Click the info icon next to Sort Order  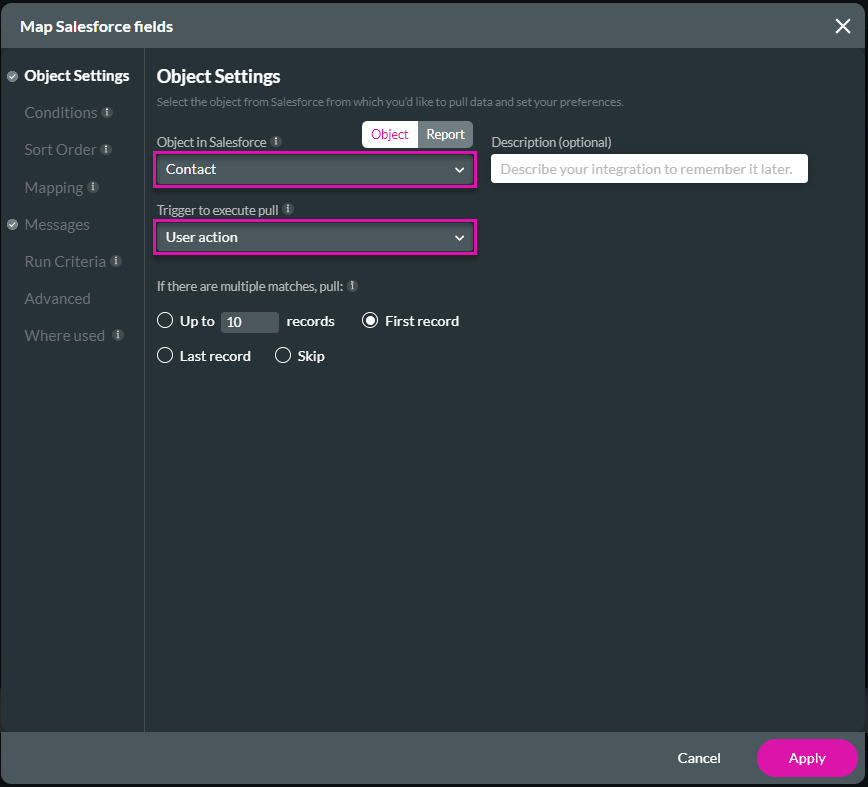(107, 149)
